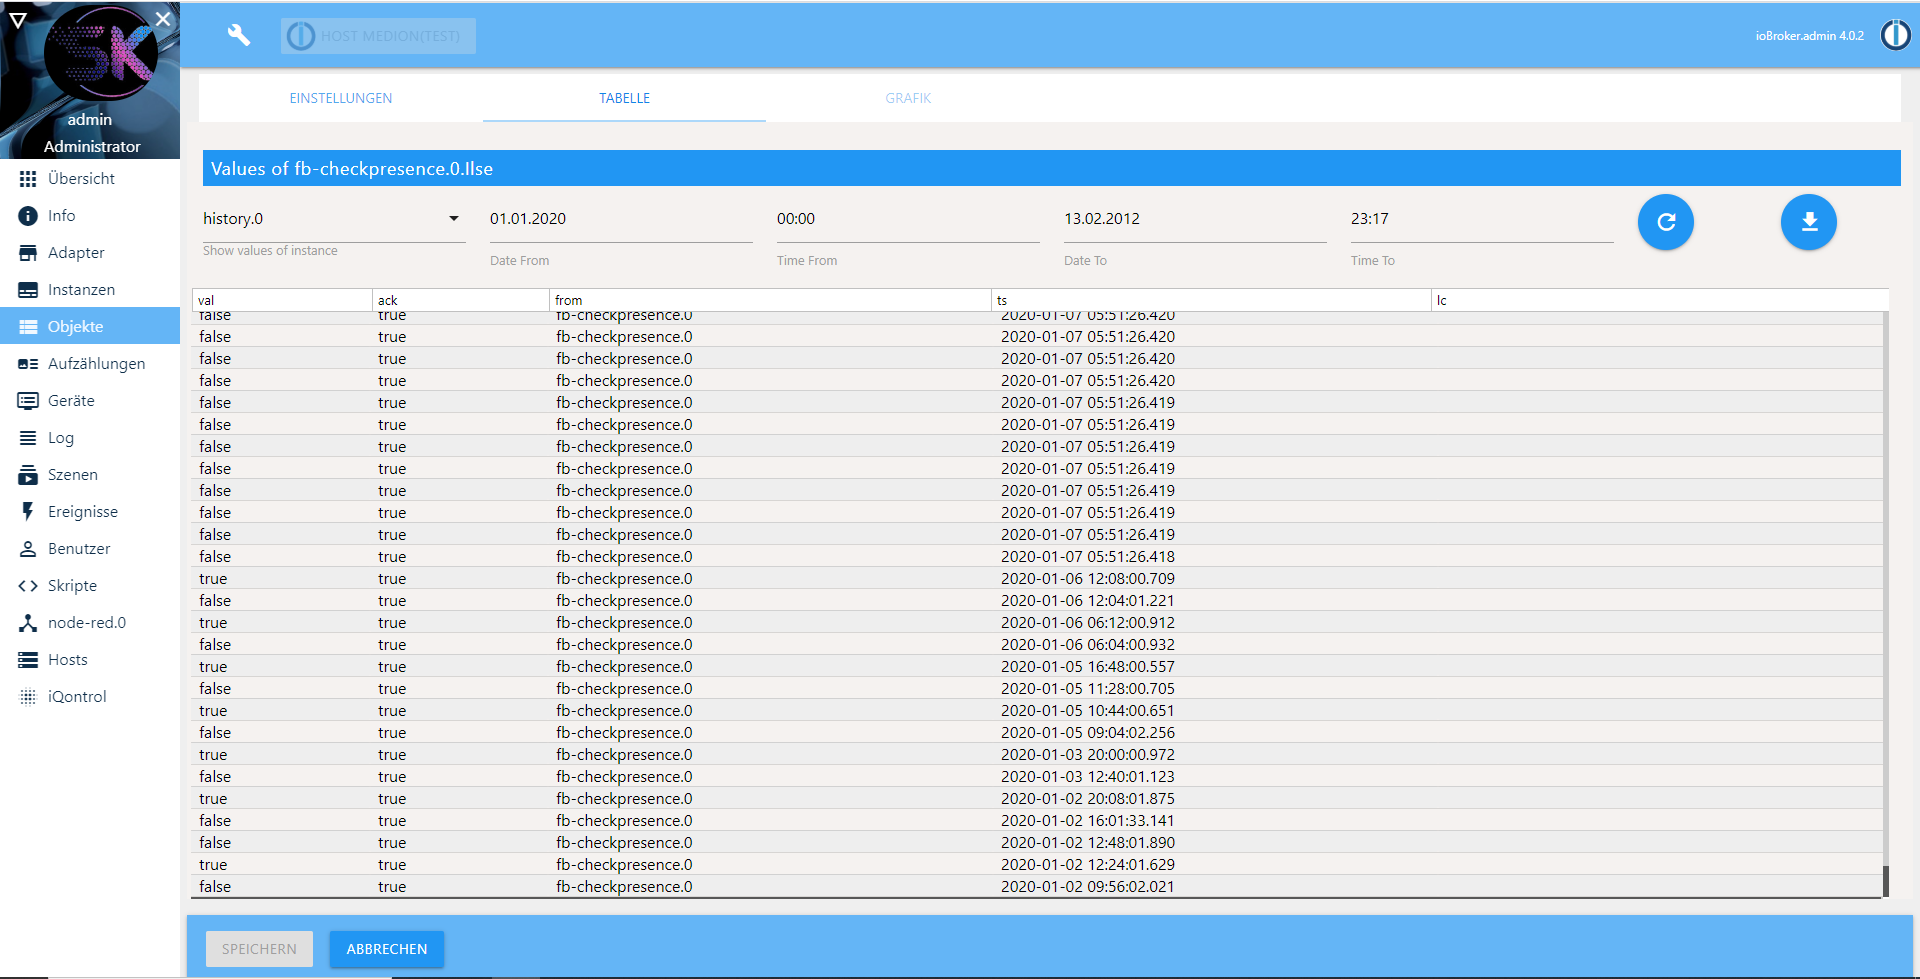Open the Hosts server icon

coord(28,660)
